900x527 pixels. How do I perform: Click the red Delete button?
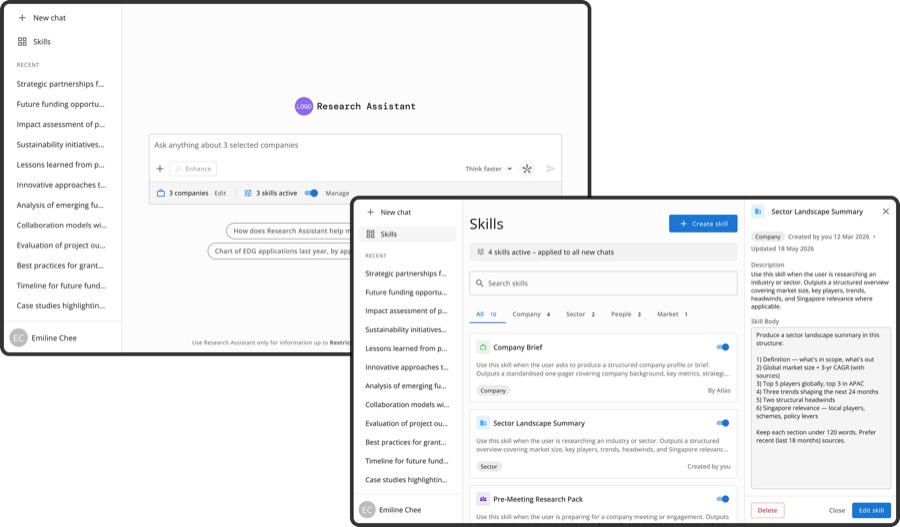point(767,510)
